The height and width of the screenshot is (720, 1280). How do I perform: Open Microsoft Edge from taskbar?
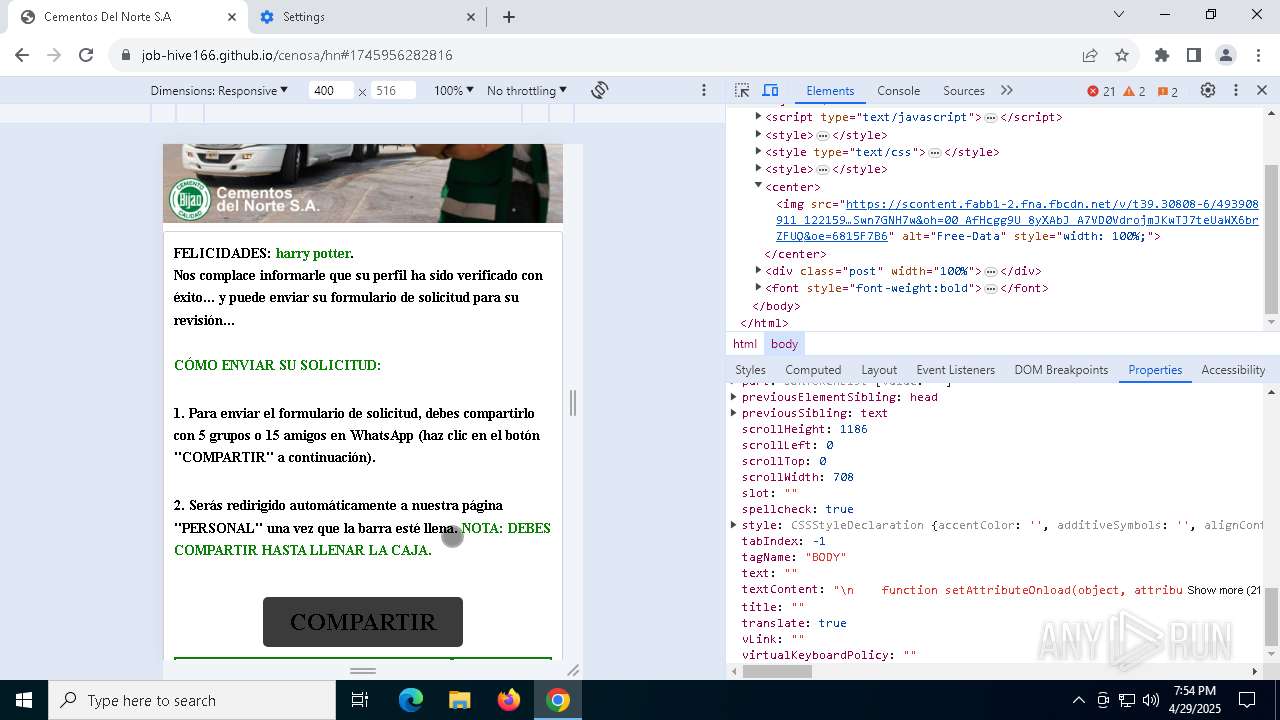click(x=411, y=700)
